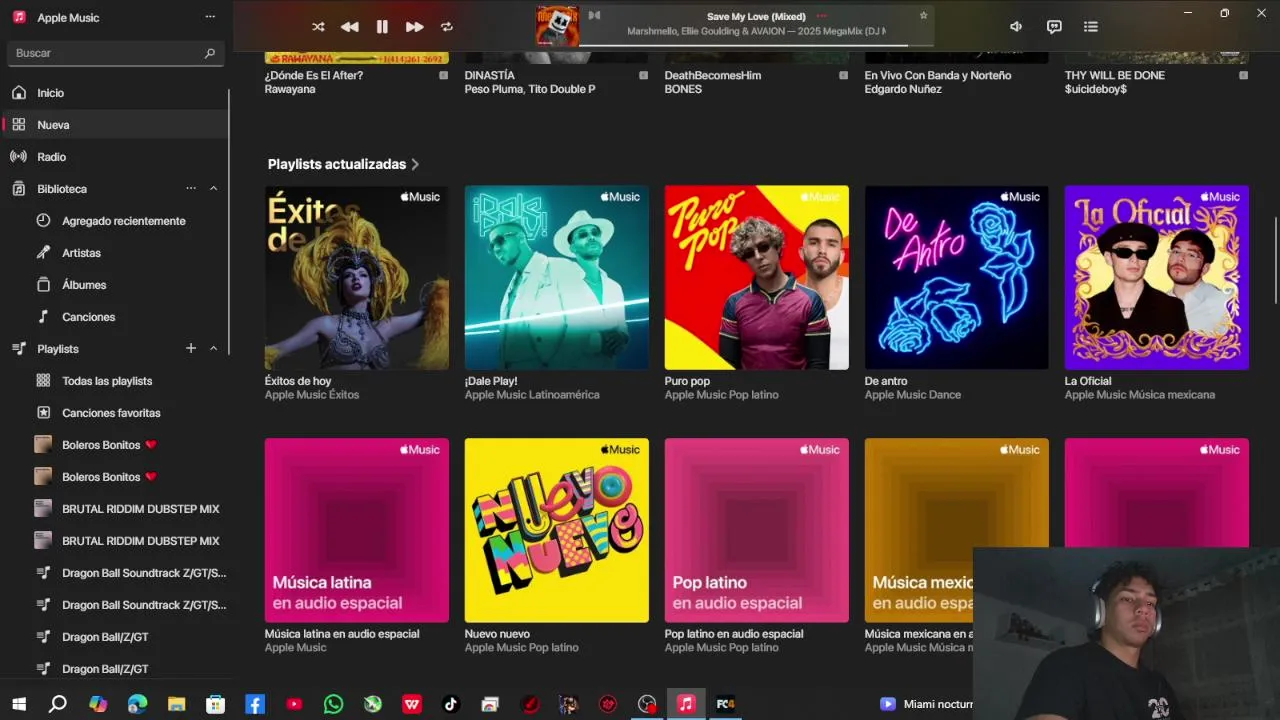Click the magnifier search icon
Viewport: 1280px width, 720px height.
click(x=210, y=53)
